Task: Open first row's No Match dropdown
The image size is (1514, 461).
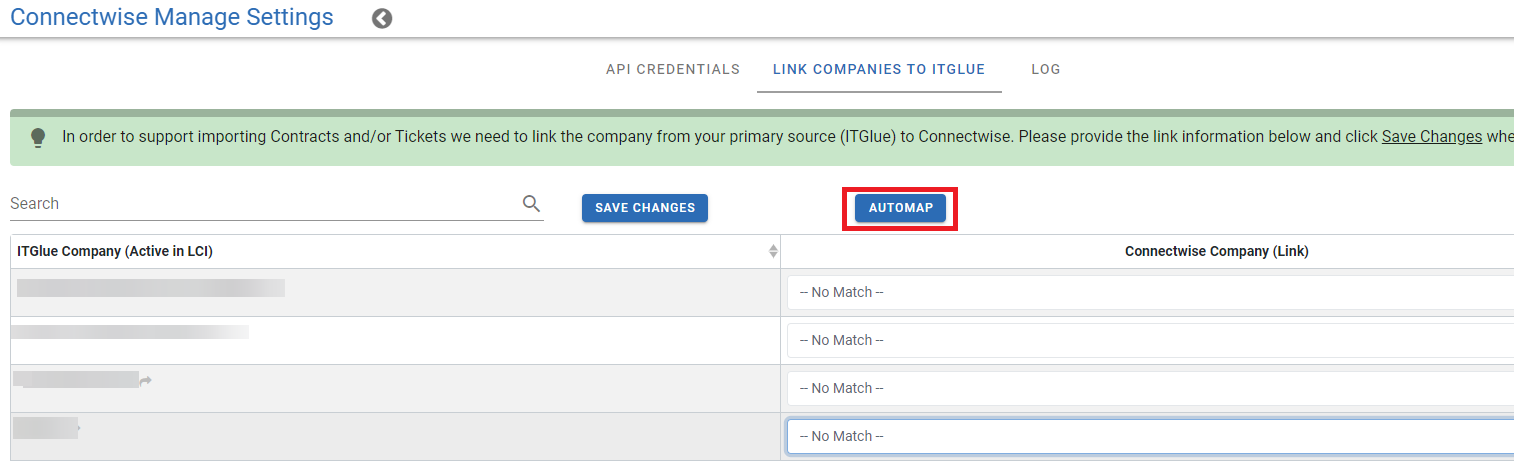Action: 1150,293
